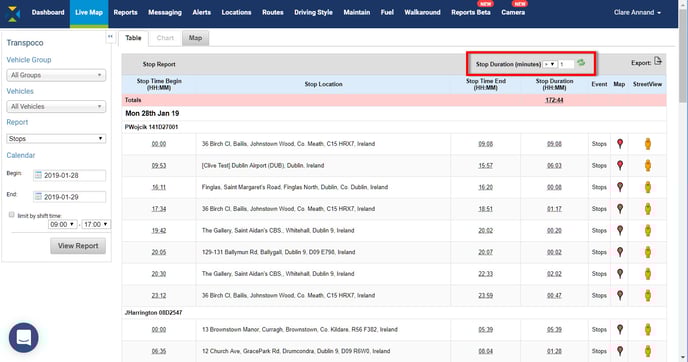688x362 pixels.
Task: Open map pin for Finglas stop
Action: 620,187
